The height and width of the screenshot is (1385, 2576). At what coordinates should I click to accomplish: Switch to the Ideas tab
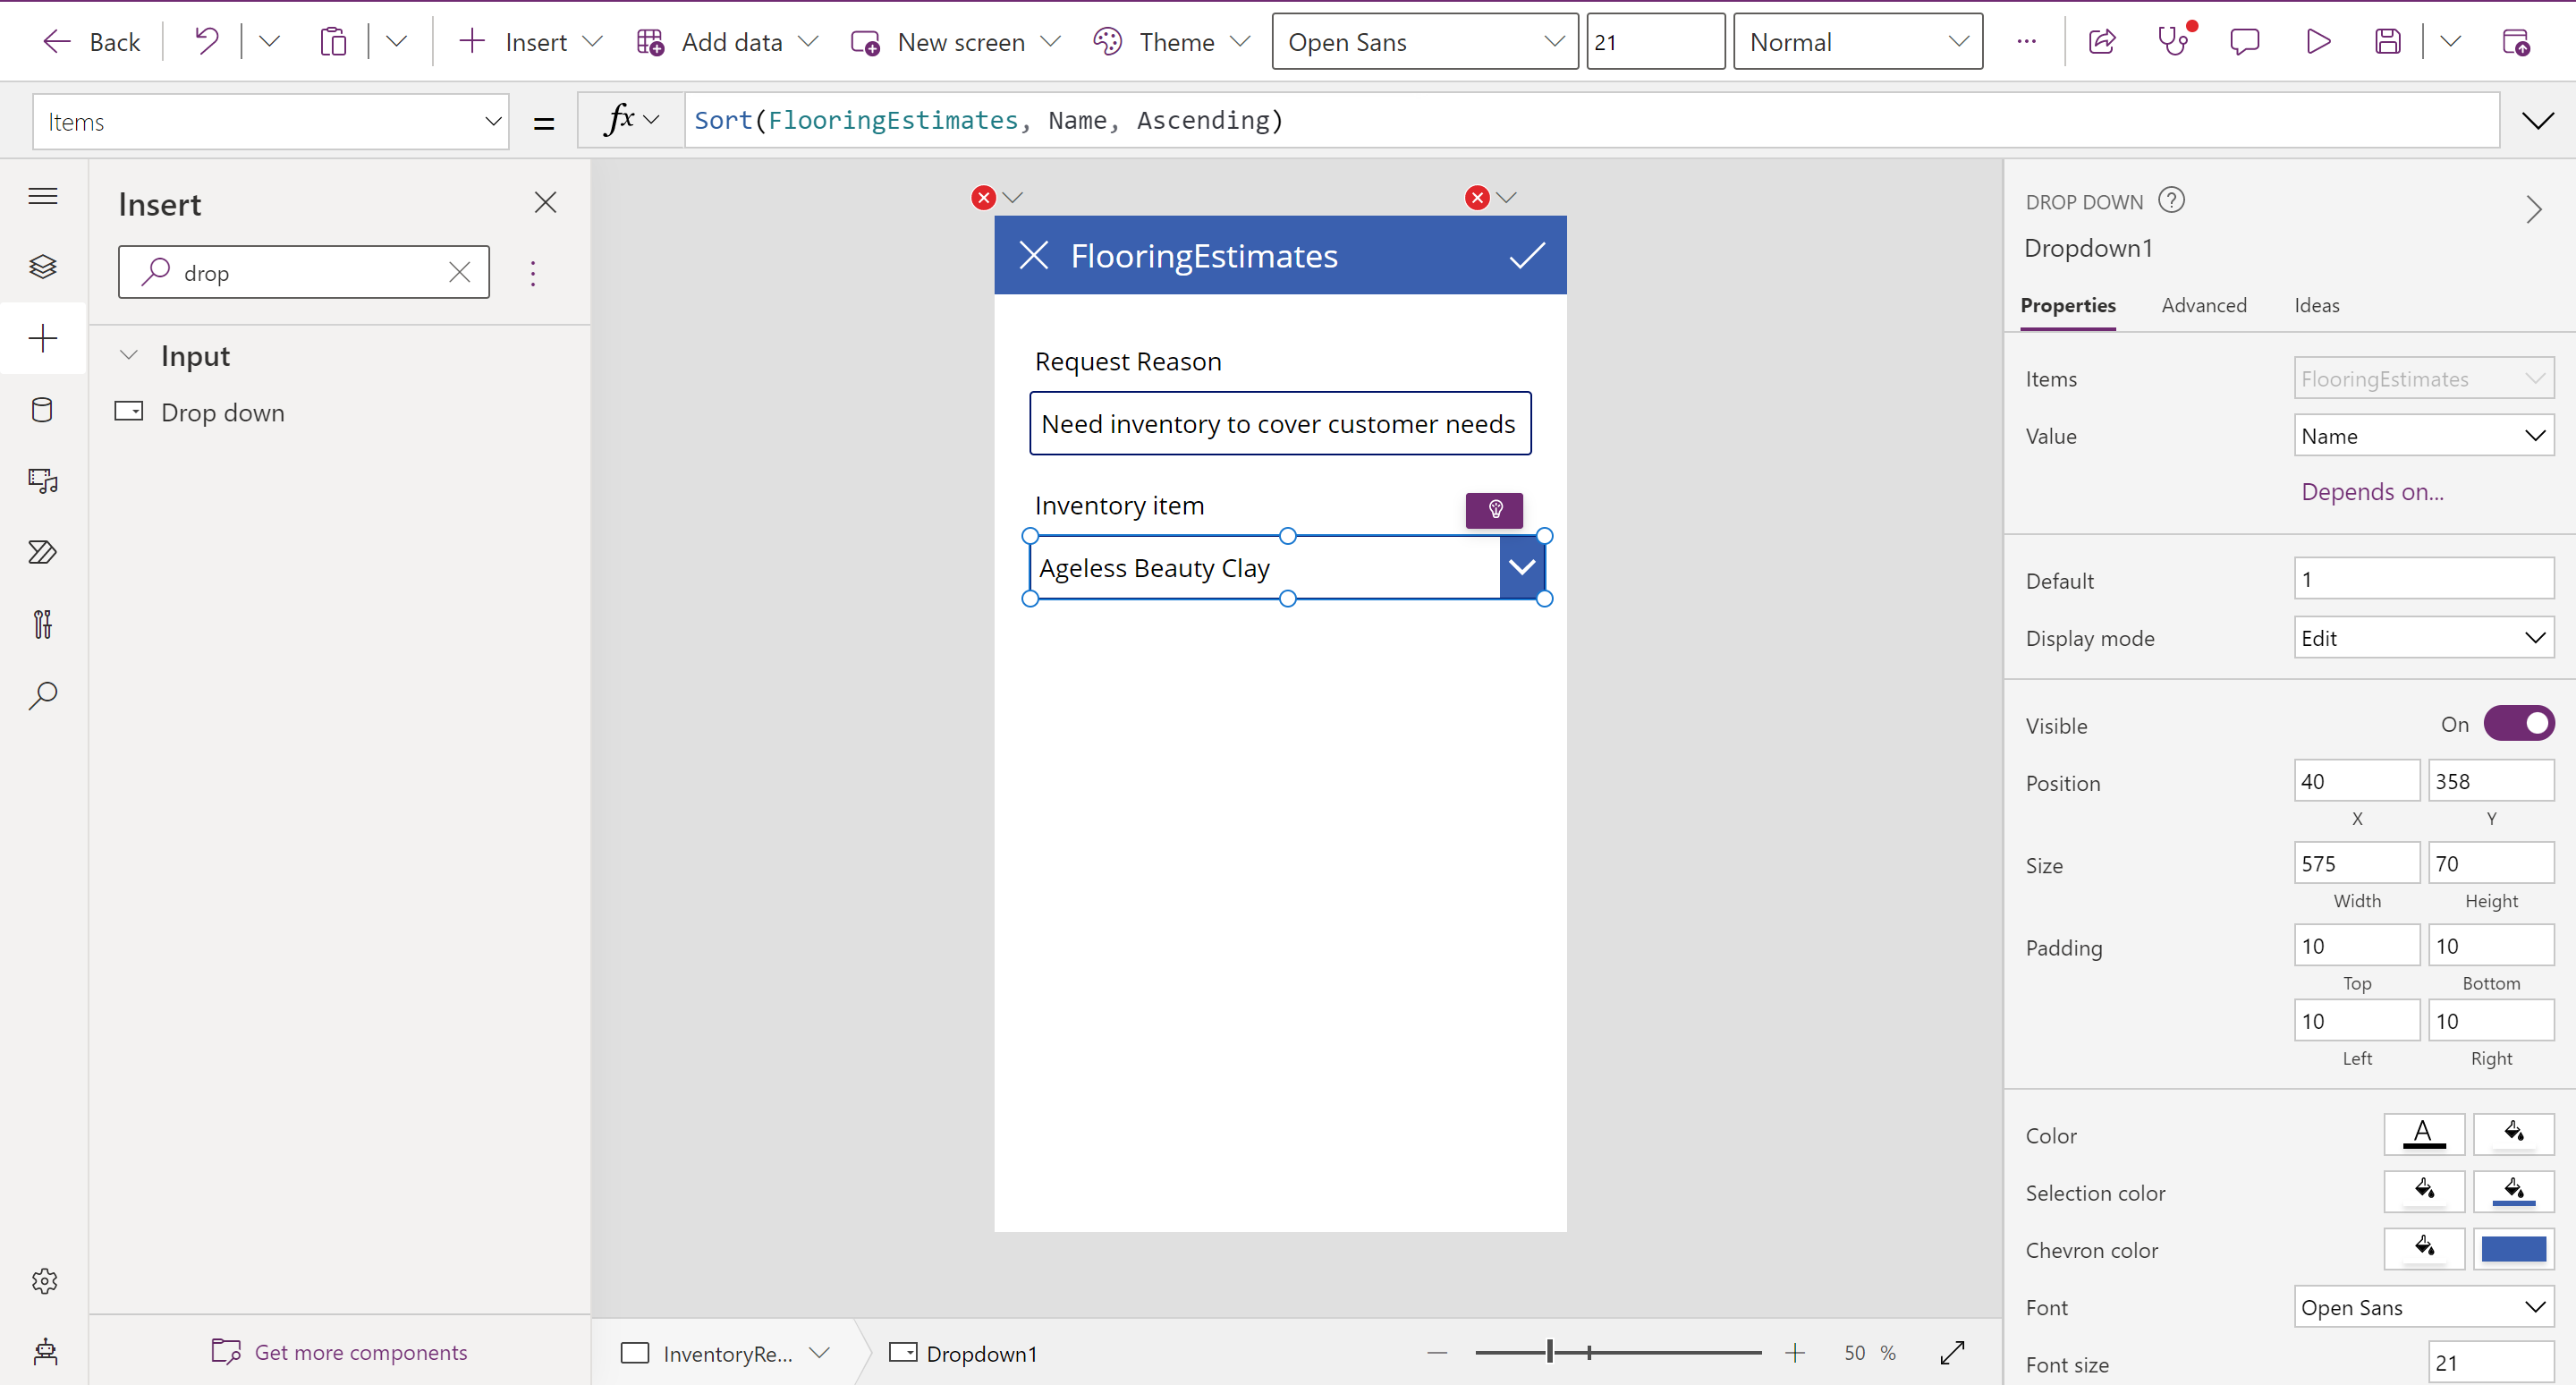pyautogui.click(x=2316, y=305)
